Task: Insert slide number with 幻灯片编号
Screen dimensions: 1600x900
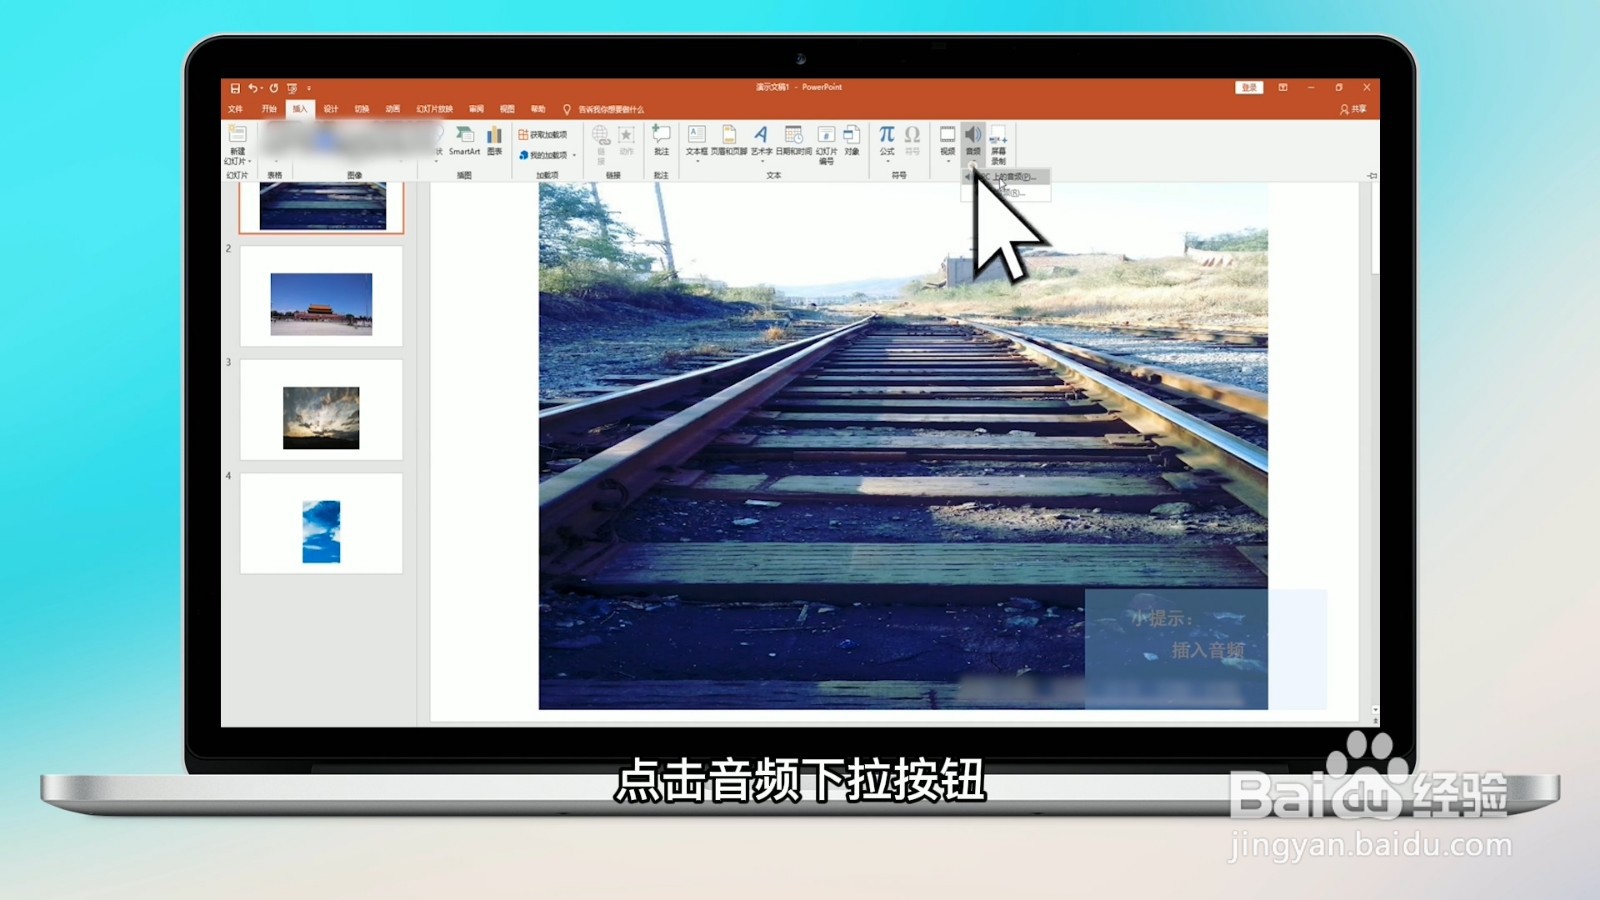Action: point(826,143)
